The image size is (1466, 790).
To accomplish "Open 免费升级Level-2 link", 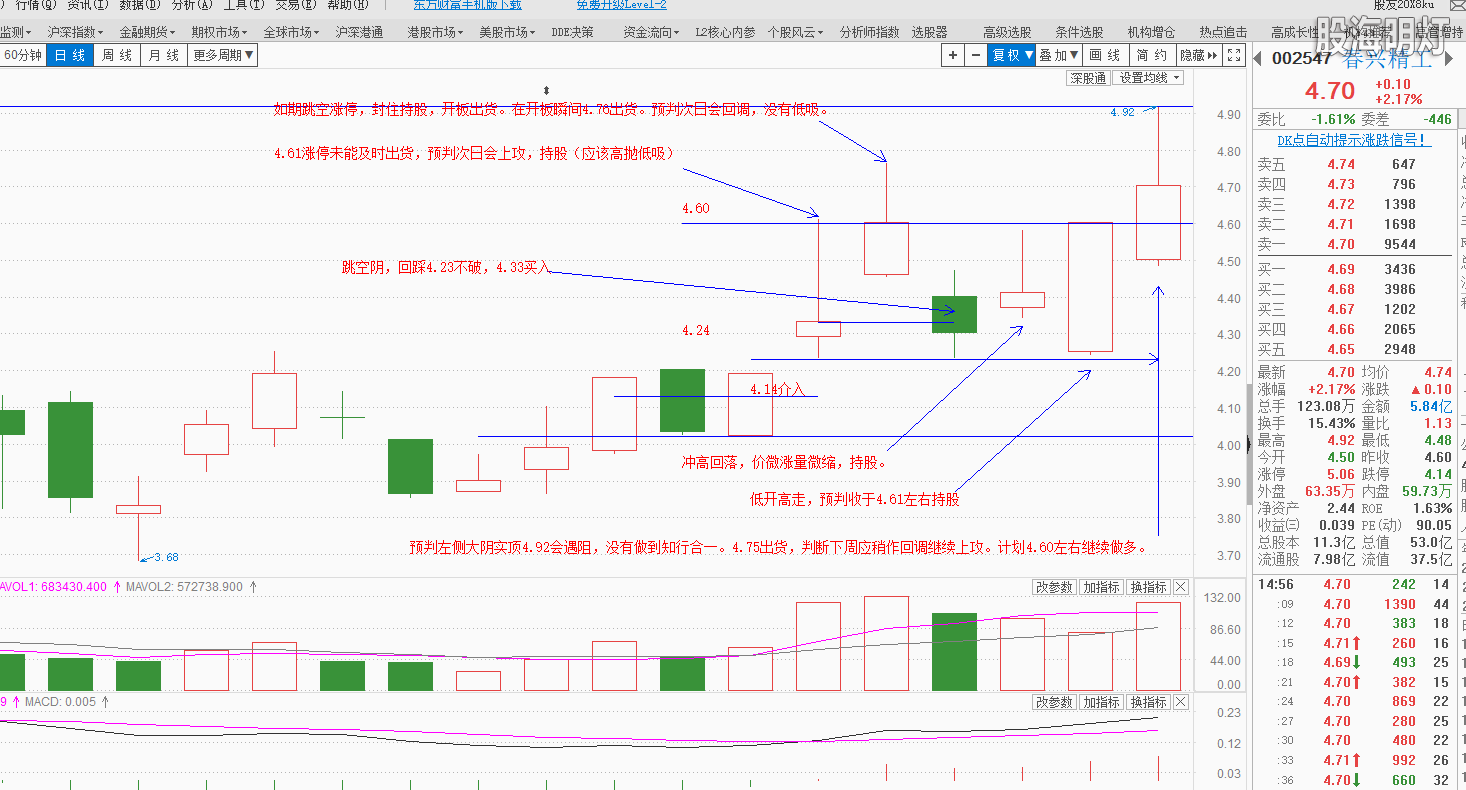I will coord(621,5).
